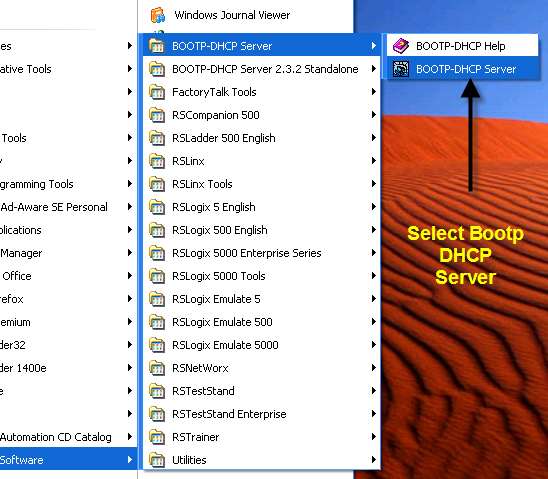Select RSLogix 5 English text
Image resolution: width=548 pixels, height=479 pixels.
tap(214, 207)
